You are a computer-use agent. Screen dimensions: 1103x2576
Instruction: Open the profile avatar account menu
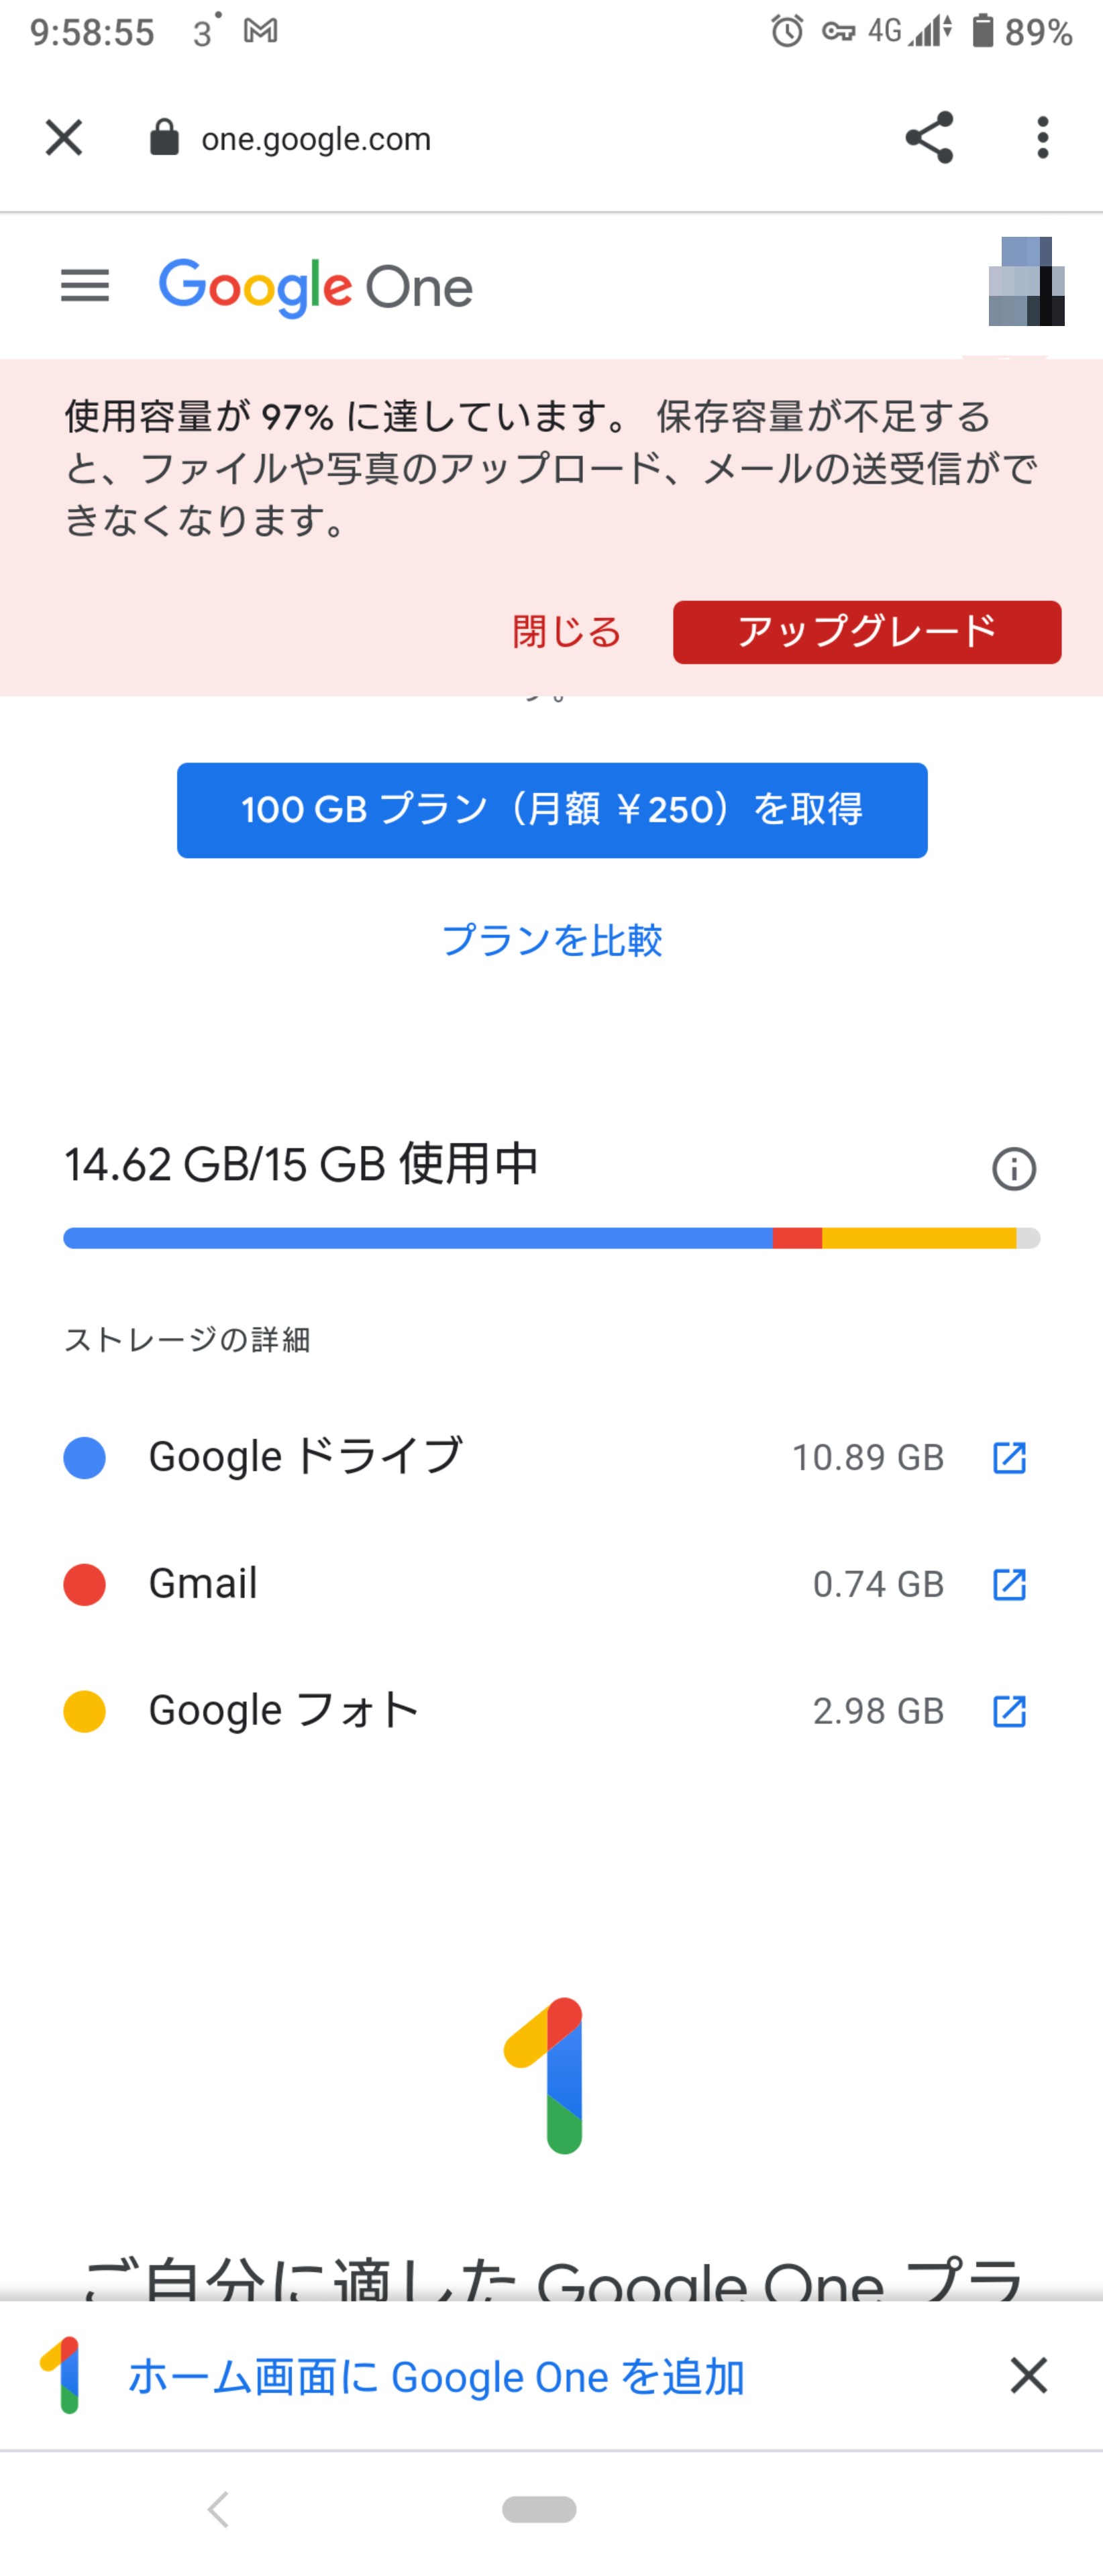[x=1025, y=282]
